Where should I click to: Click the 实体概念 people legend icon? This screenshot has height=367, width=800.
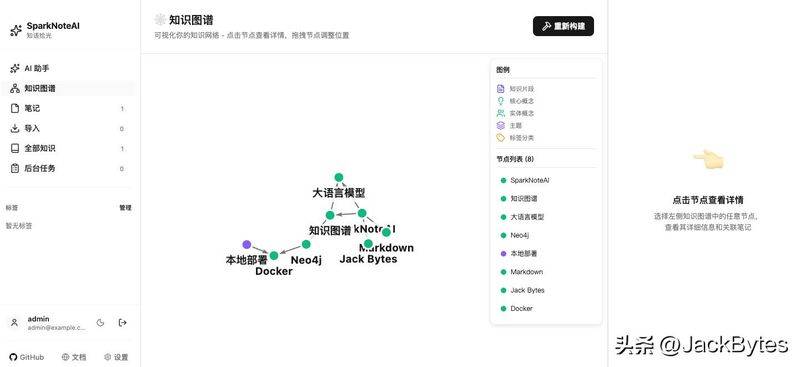pyautogui.click(x=501, y=113)
